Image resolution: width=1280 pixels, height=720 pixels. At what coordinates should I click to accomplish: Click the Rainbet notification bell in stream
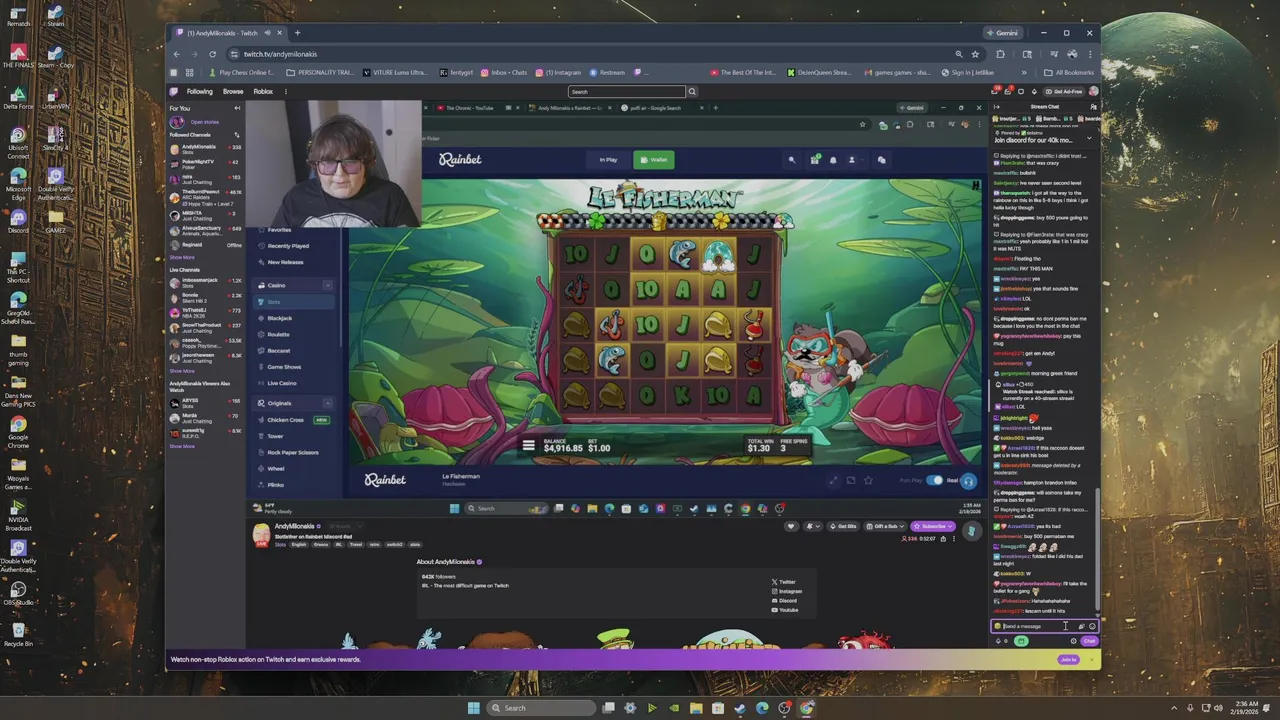pyautogui.click(x=833, y=159)
